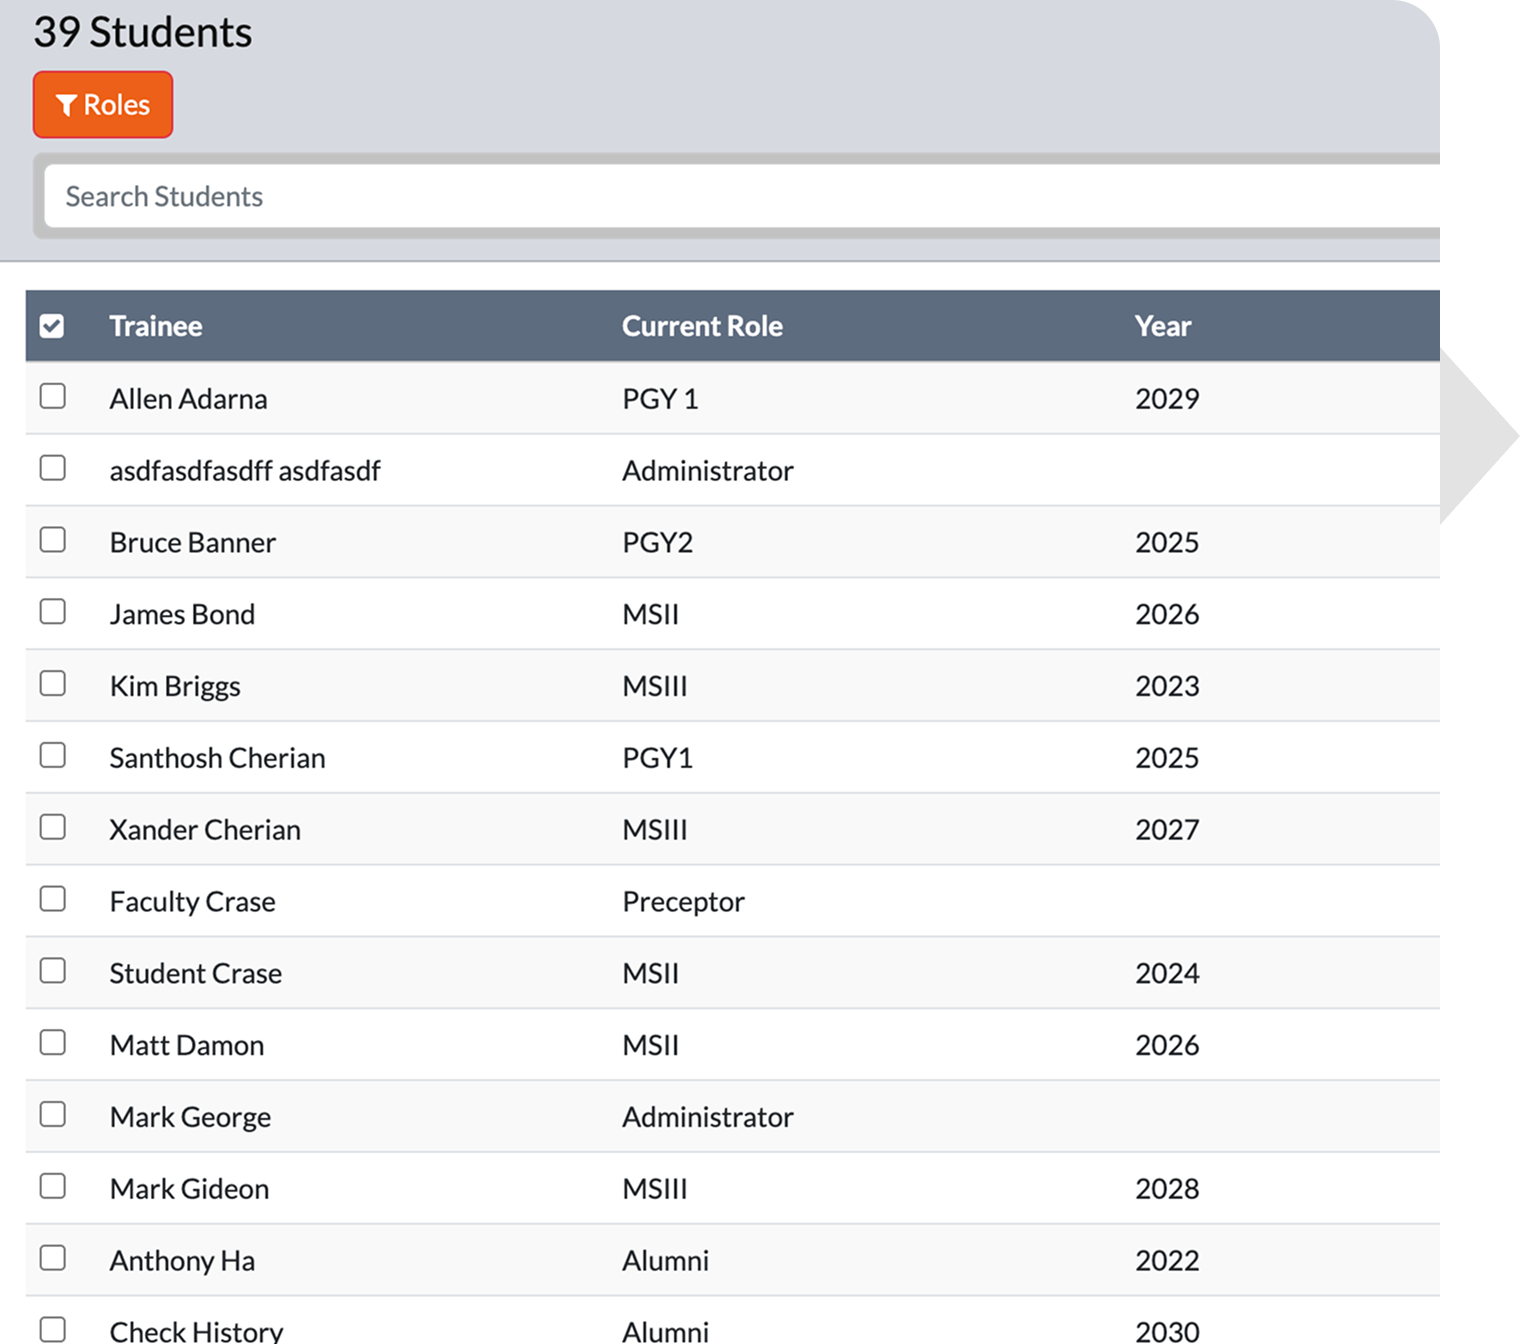The width and height of the screenshot is (1520, 1344).
Task: Click the name James Bond
Action: coord(182,614)
